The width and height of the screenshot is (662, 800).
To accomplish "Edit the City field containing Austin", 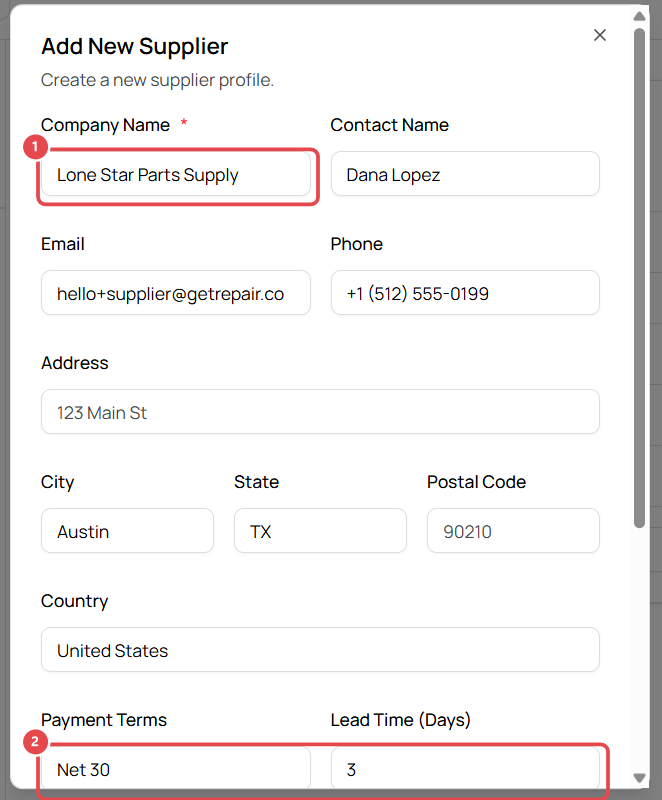I will pos(128,531).
